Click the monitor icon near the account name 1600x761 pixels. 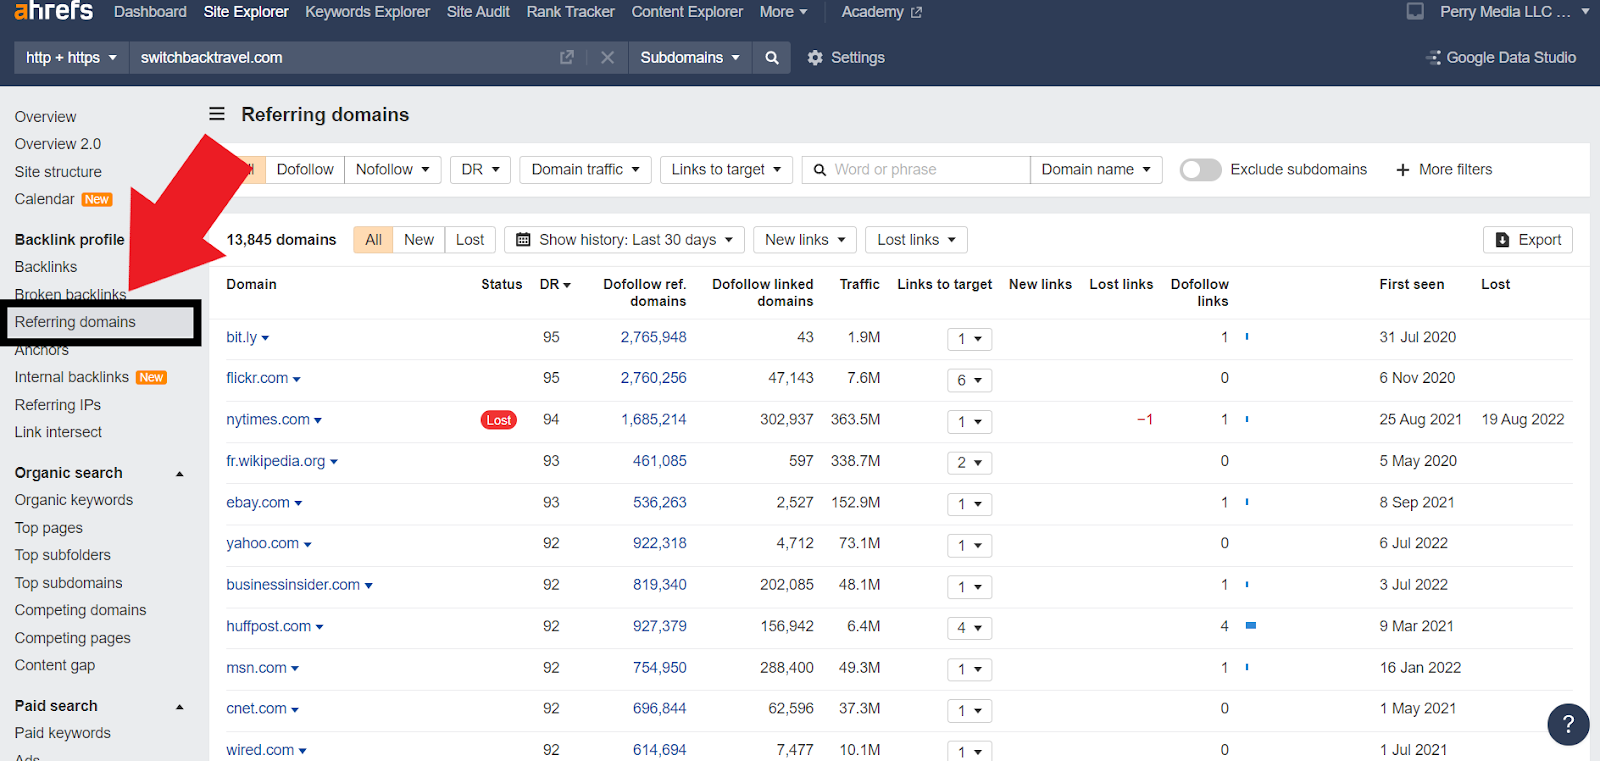(1415, 12)
